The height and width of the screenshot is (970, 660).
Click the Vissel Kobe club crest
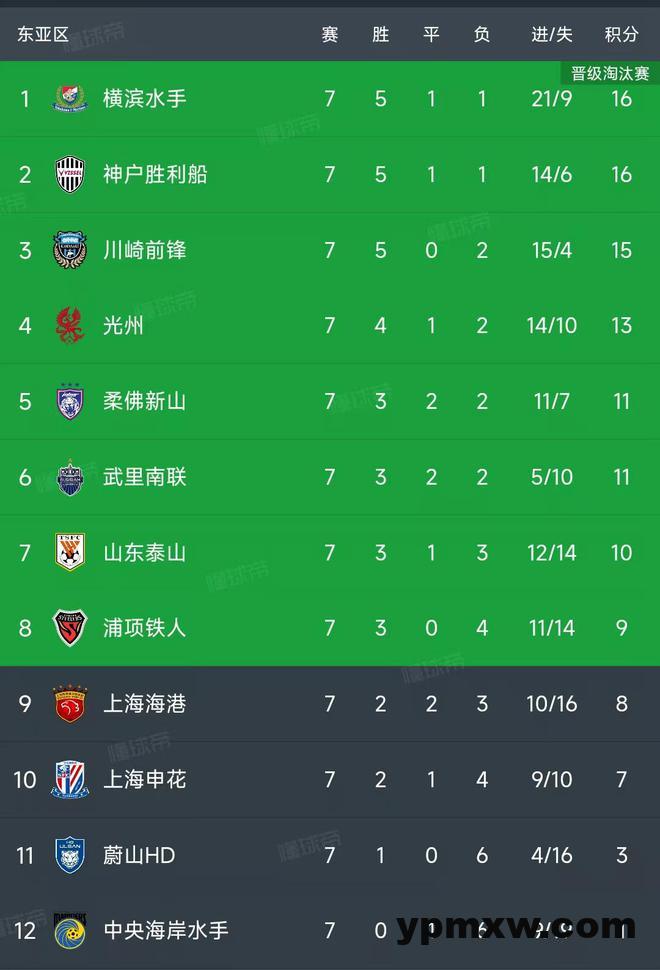click(69, 174)
